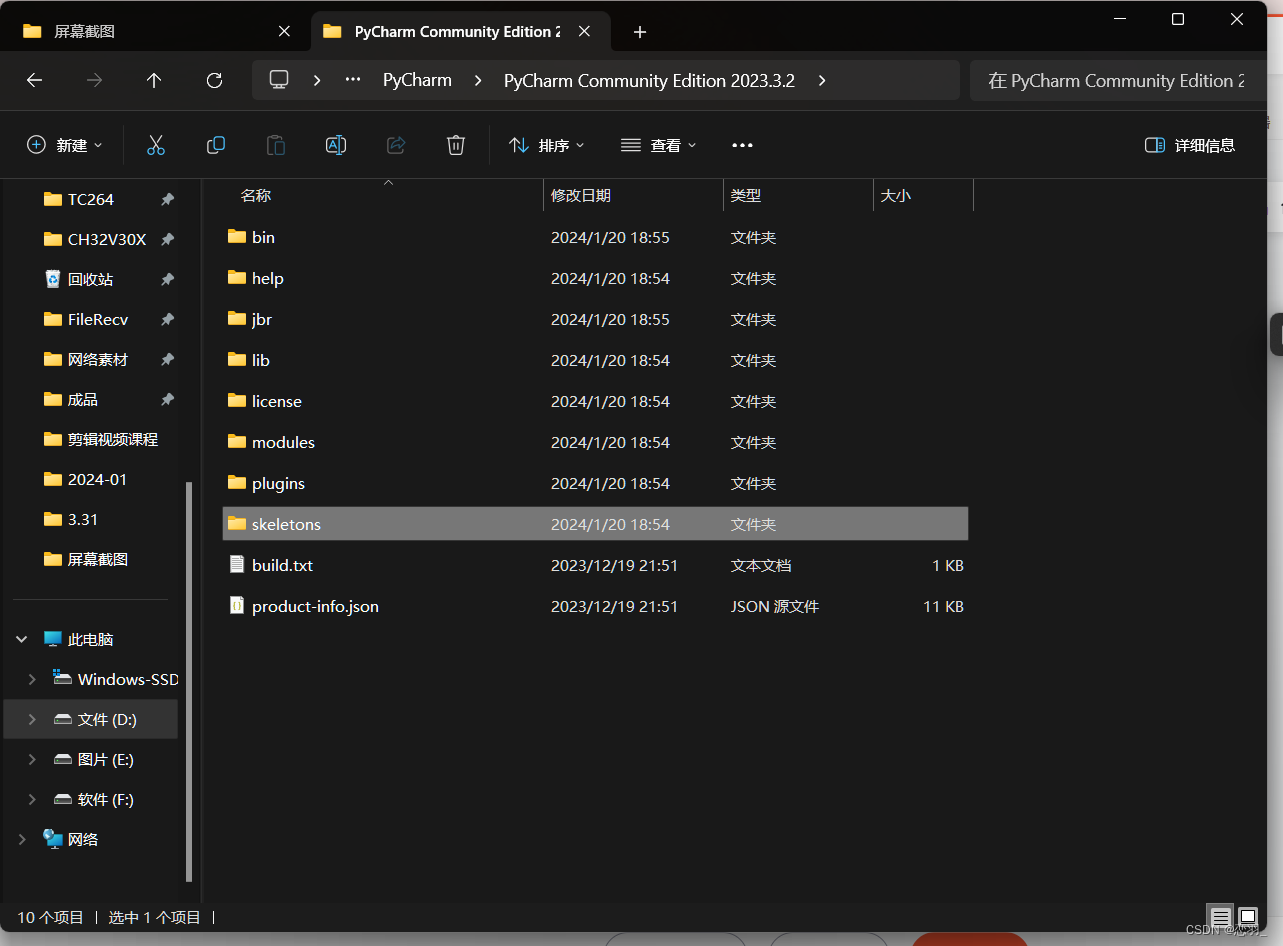Close the 屏幕截图 tab

pos(284,32)
